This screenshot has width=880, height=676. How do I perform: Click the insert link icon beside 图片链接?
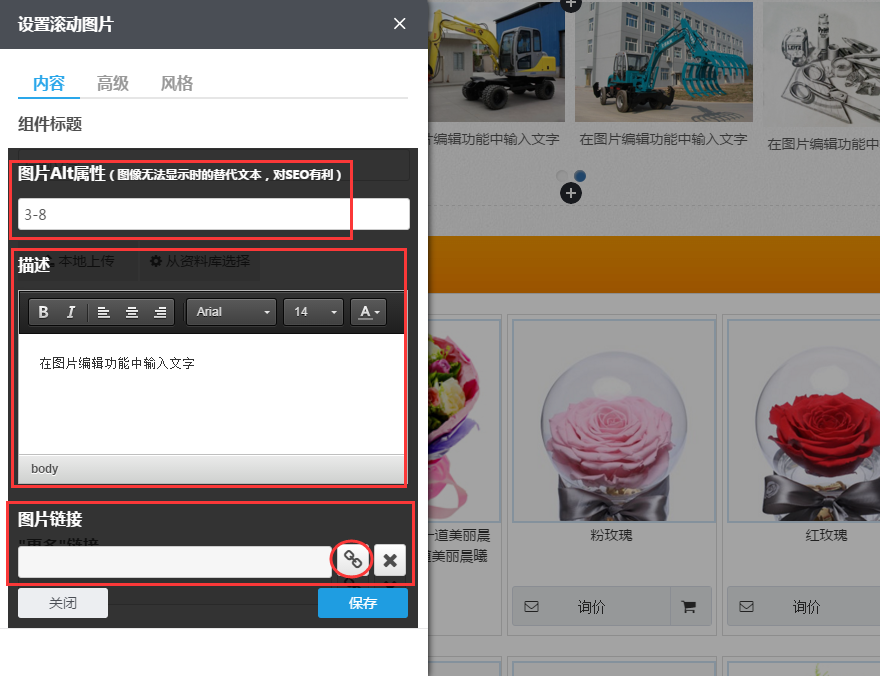352,560
